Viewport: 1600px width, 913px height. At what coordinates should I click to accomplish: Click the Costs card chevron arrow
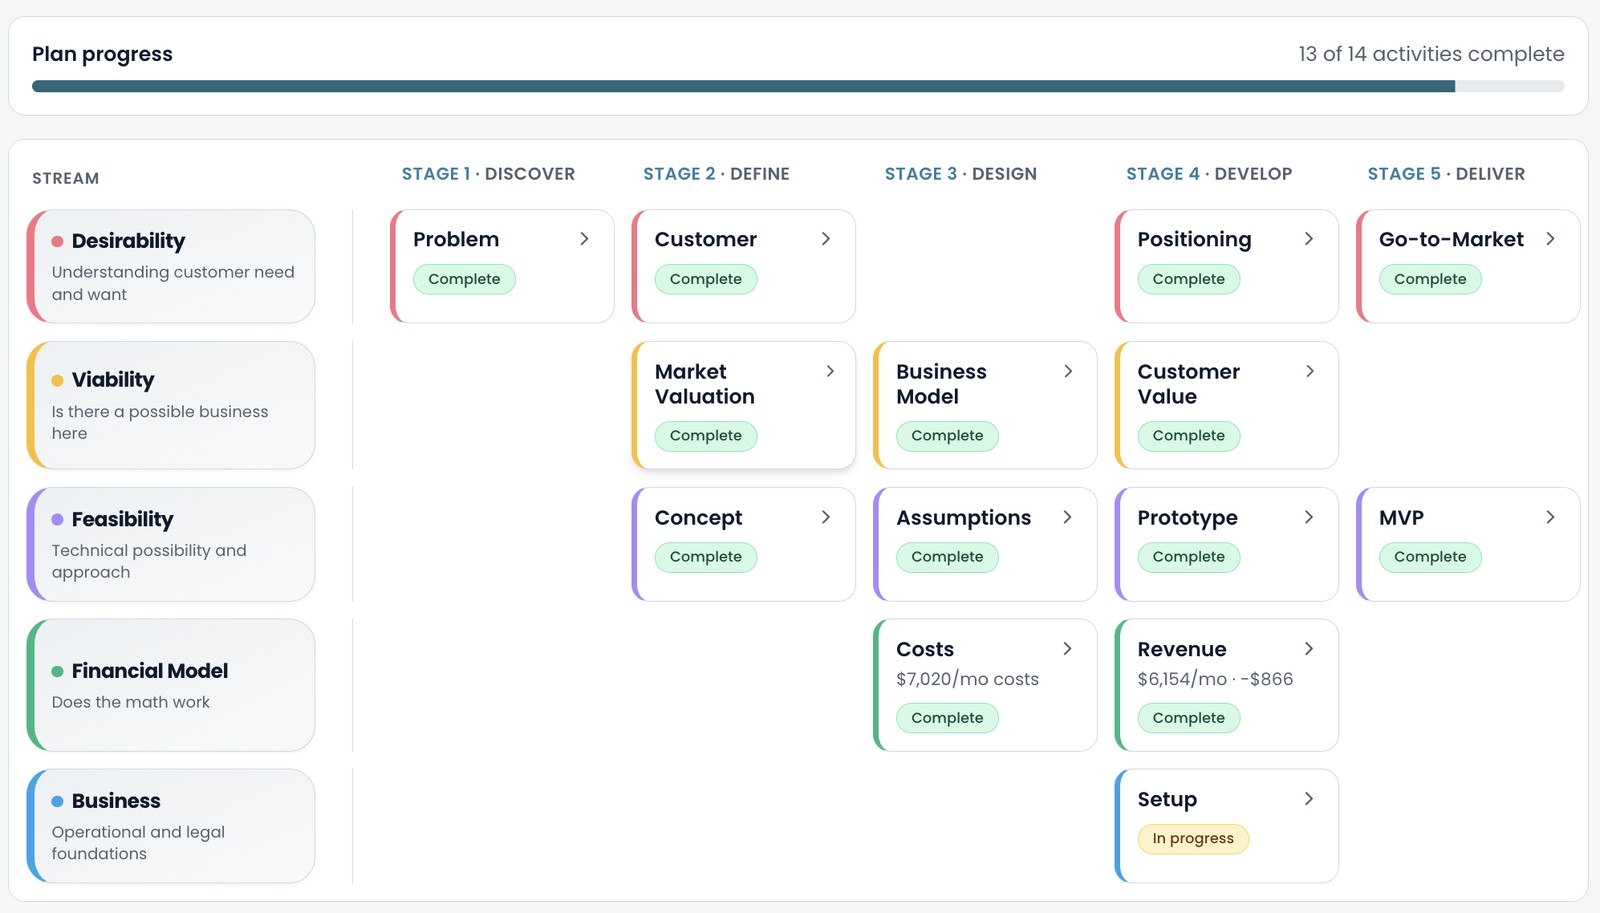pyautogui.click(x=1067, y=649)
